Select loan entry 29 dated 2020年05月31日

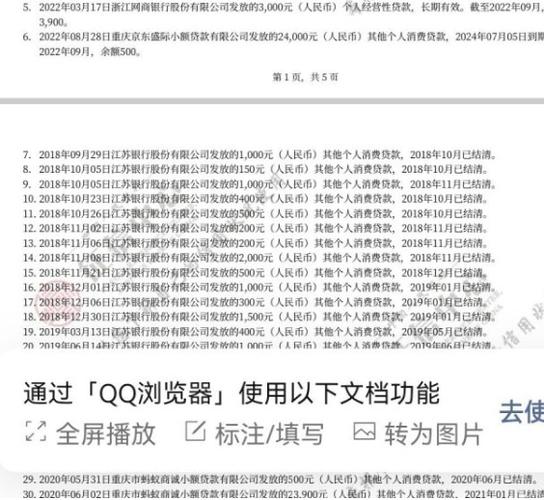(280, 480)
